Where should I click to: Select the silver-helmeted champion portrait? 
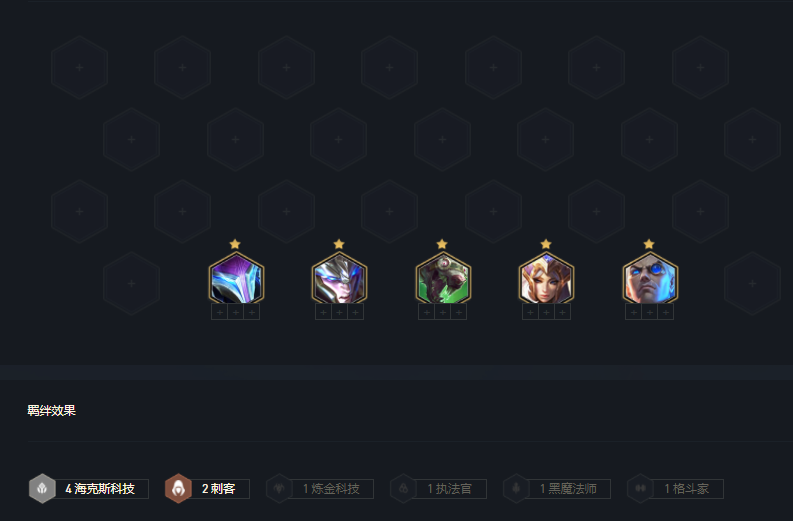(339, 278)
